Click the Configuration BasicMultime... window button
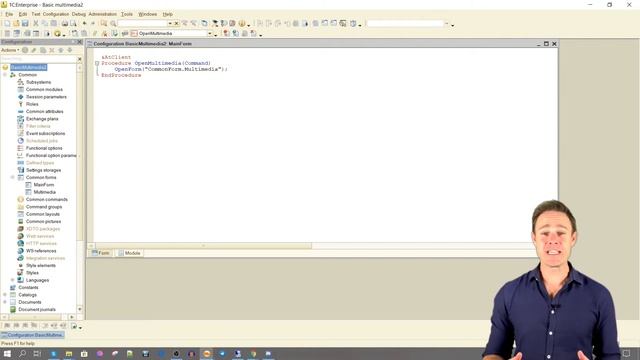The image size is (640, 360). 33,335
